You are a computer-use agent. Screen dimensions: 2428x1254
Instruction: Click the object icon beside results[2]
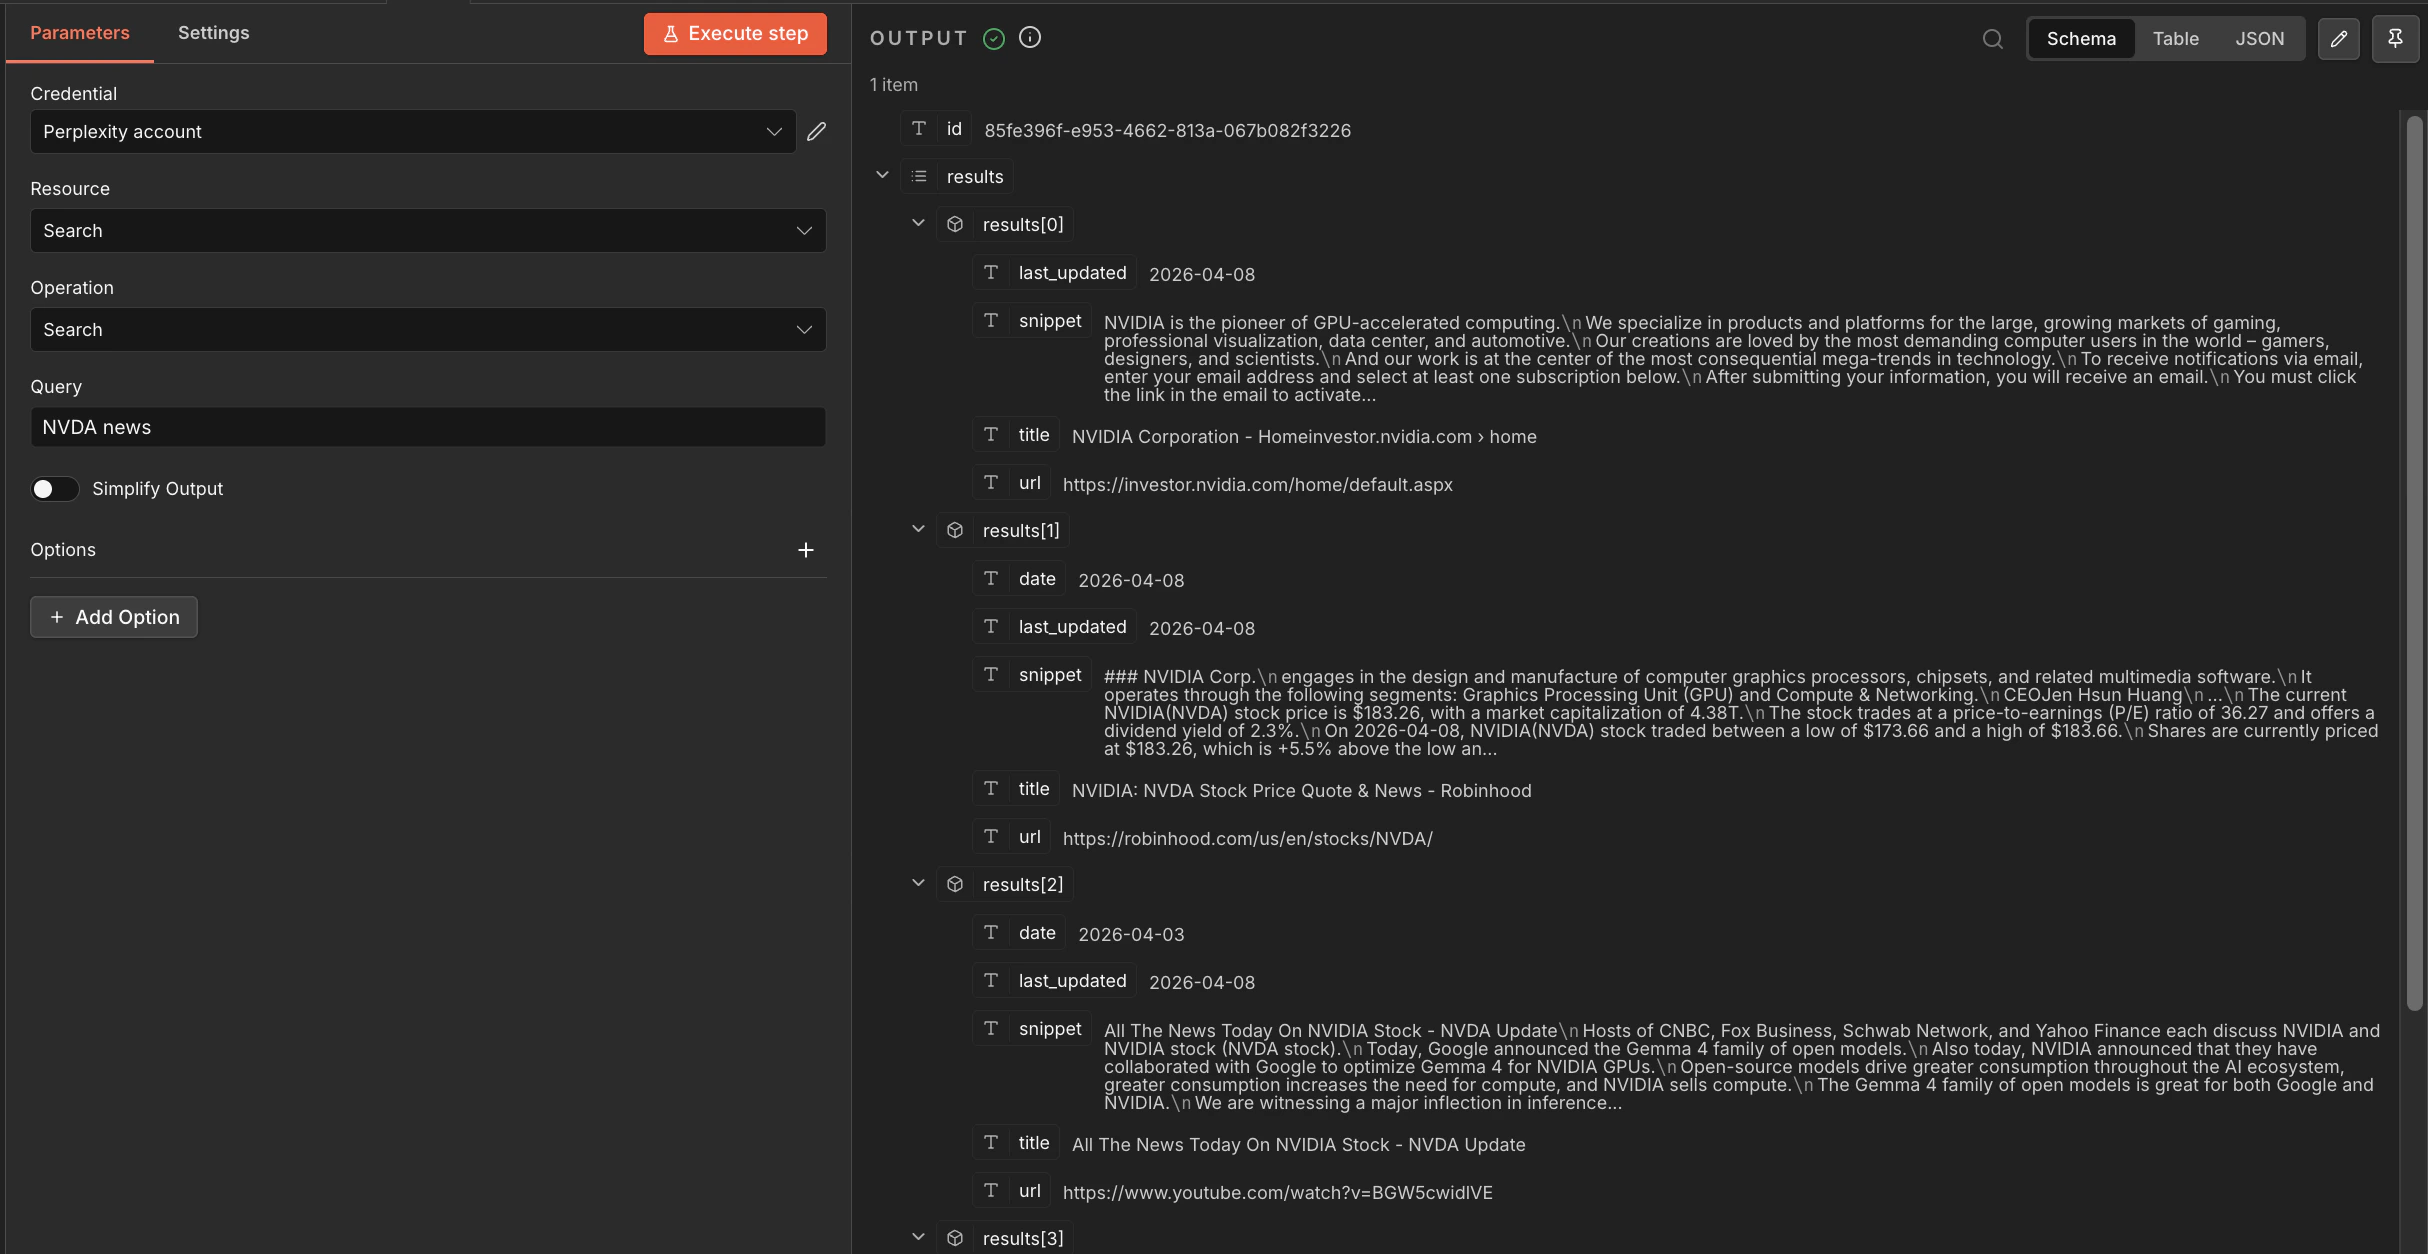tap(955, 883)
